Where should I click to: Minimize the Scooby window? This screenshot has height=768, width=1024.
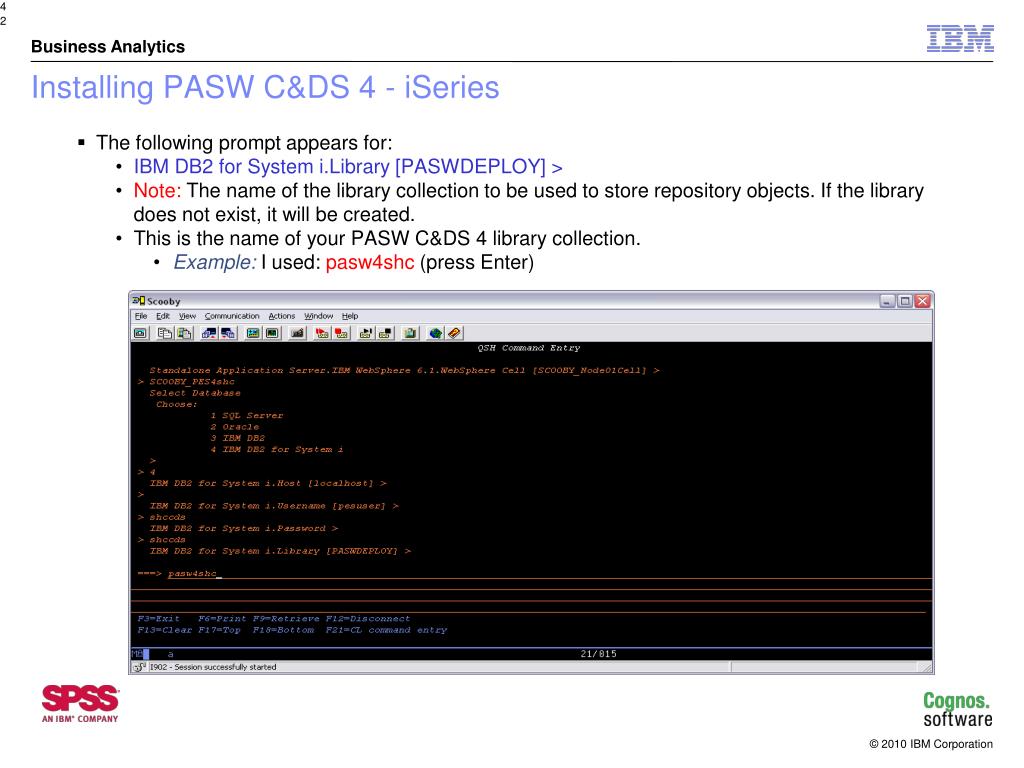[x=887, y=301]
